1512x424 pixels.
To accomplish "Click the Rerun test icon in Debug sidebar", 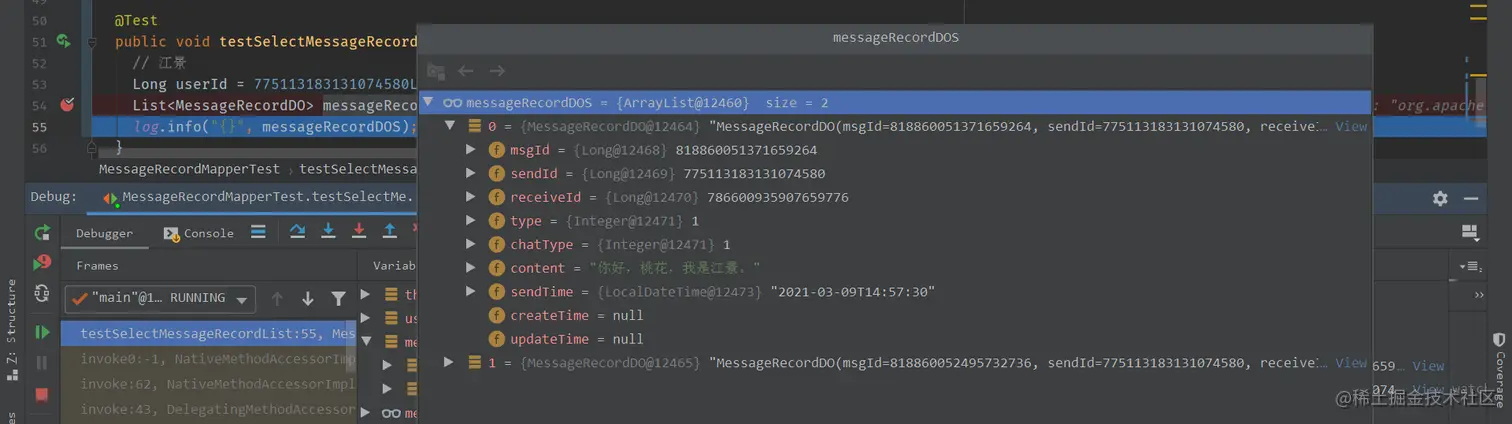I will tap(42, 233).
